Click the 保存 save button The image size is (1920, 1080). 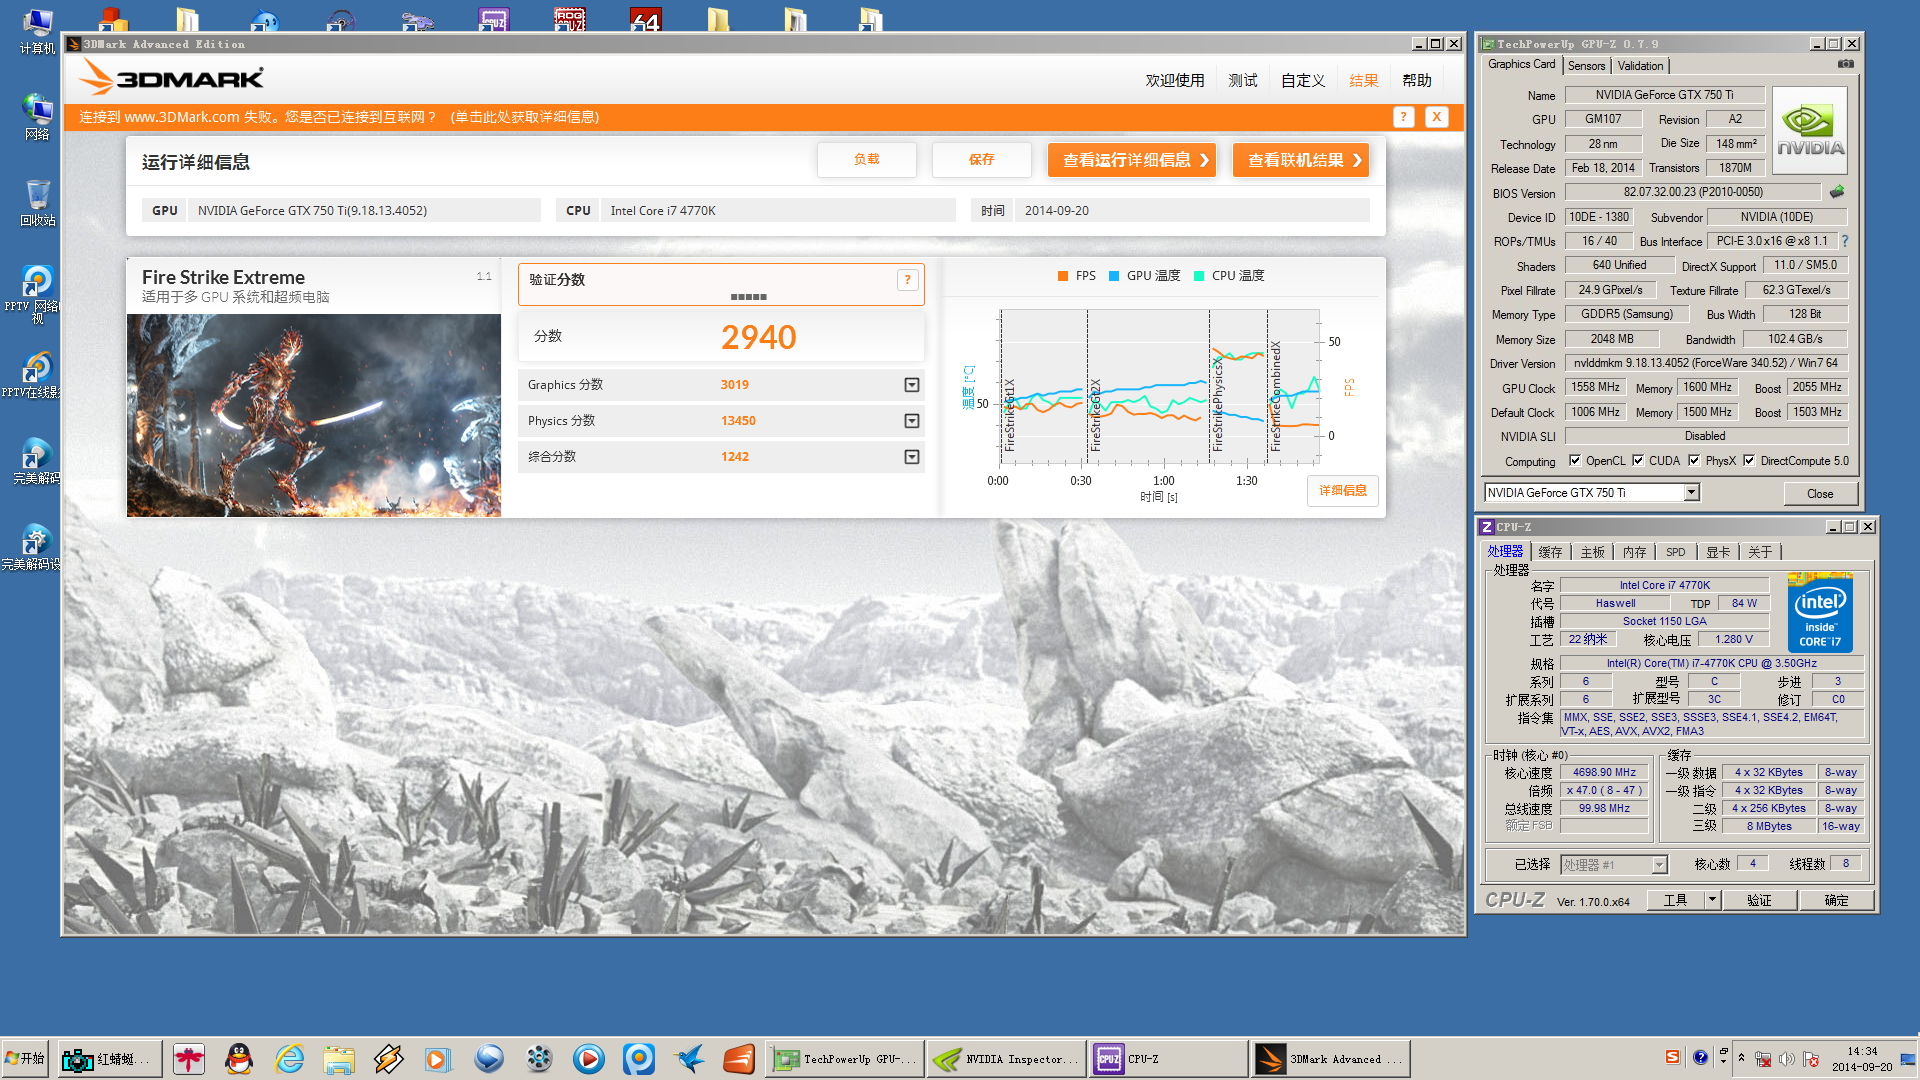tap(981, 160)
